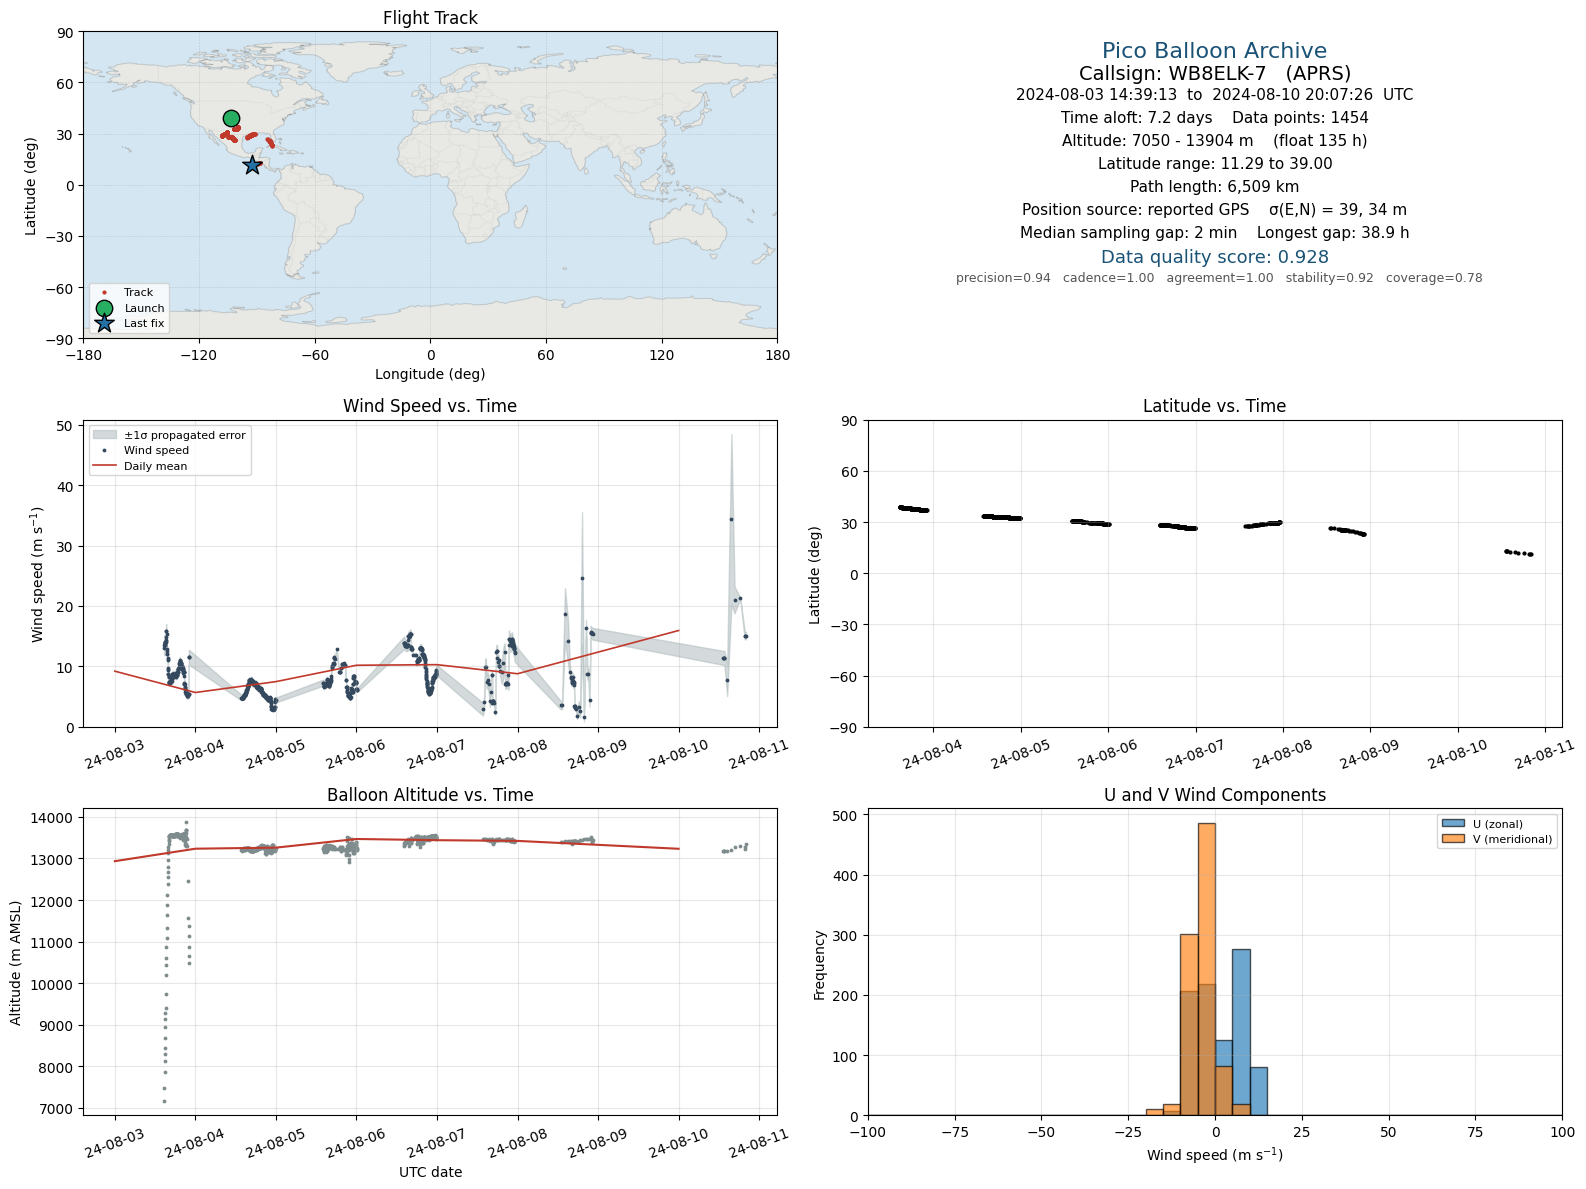Click the 'Altitude: 7050 - 13904 m' text
Viewport: 1586px width, 1189px height.
point(1157,141)
